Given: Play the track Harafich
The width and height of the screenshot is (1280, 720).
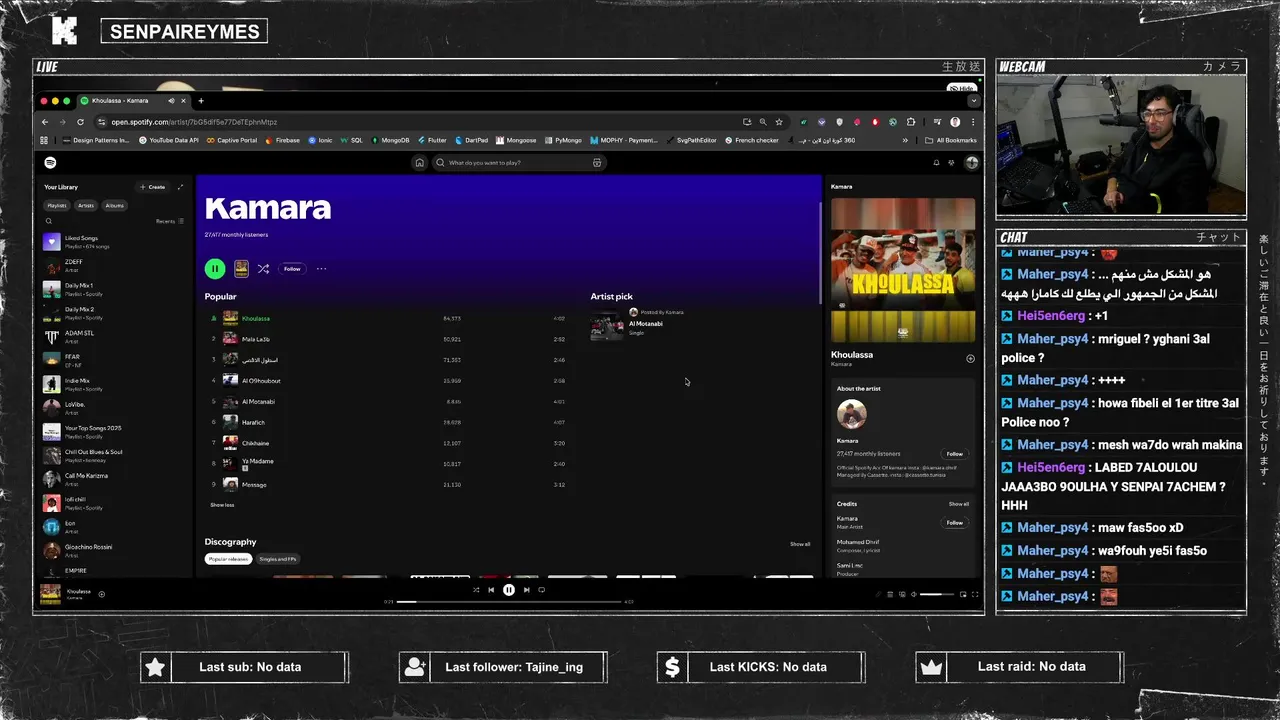Looking at the screenshot, I should 388,422.
